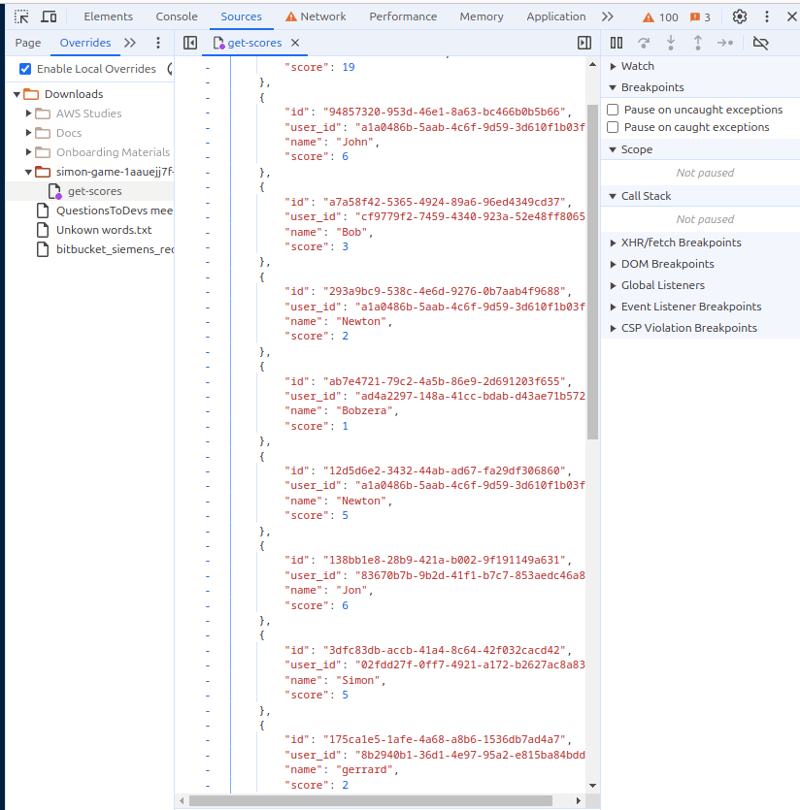Expand Global Listeners section

[x=613, y=285]
